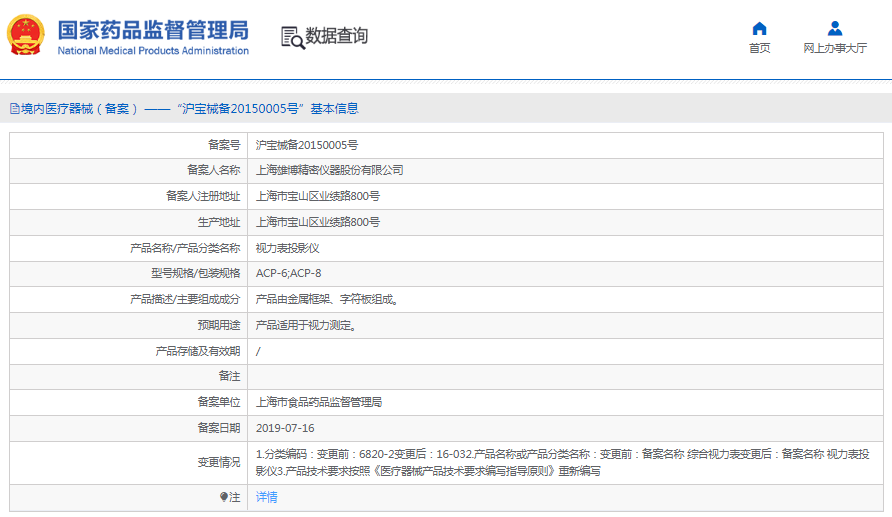This screenshot has width=892, height=517.
Task: Click the 上海市食品药品监督管理局 filing authority cell
Action: (319, 402)
